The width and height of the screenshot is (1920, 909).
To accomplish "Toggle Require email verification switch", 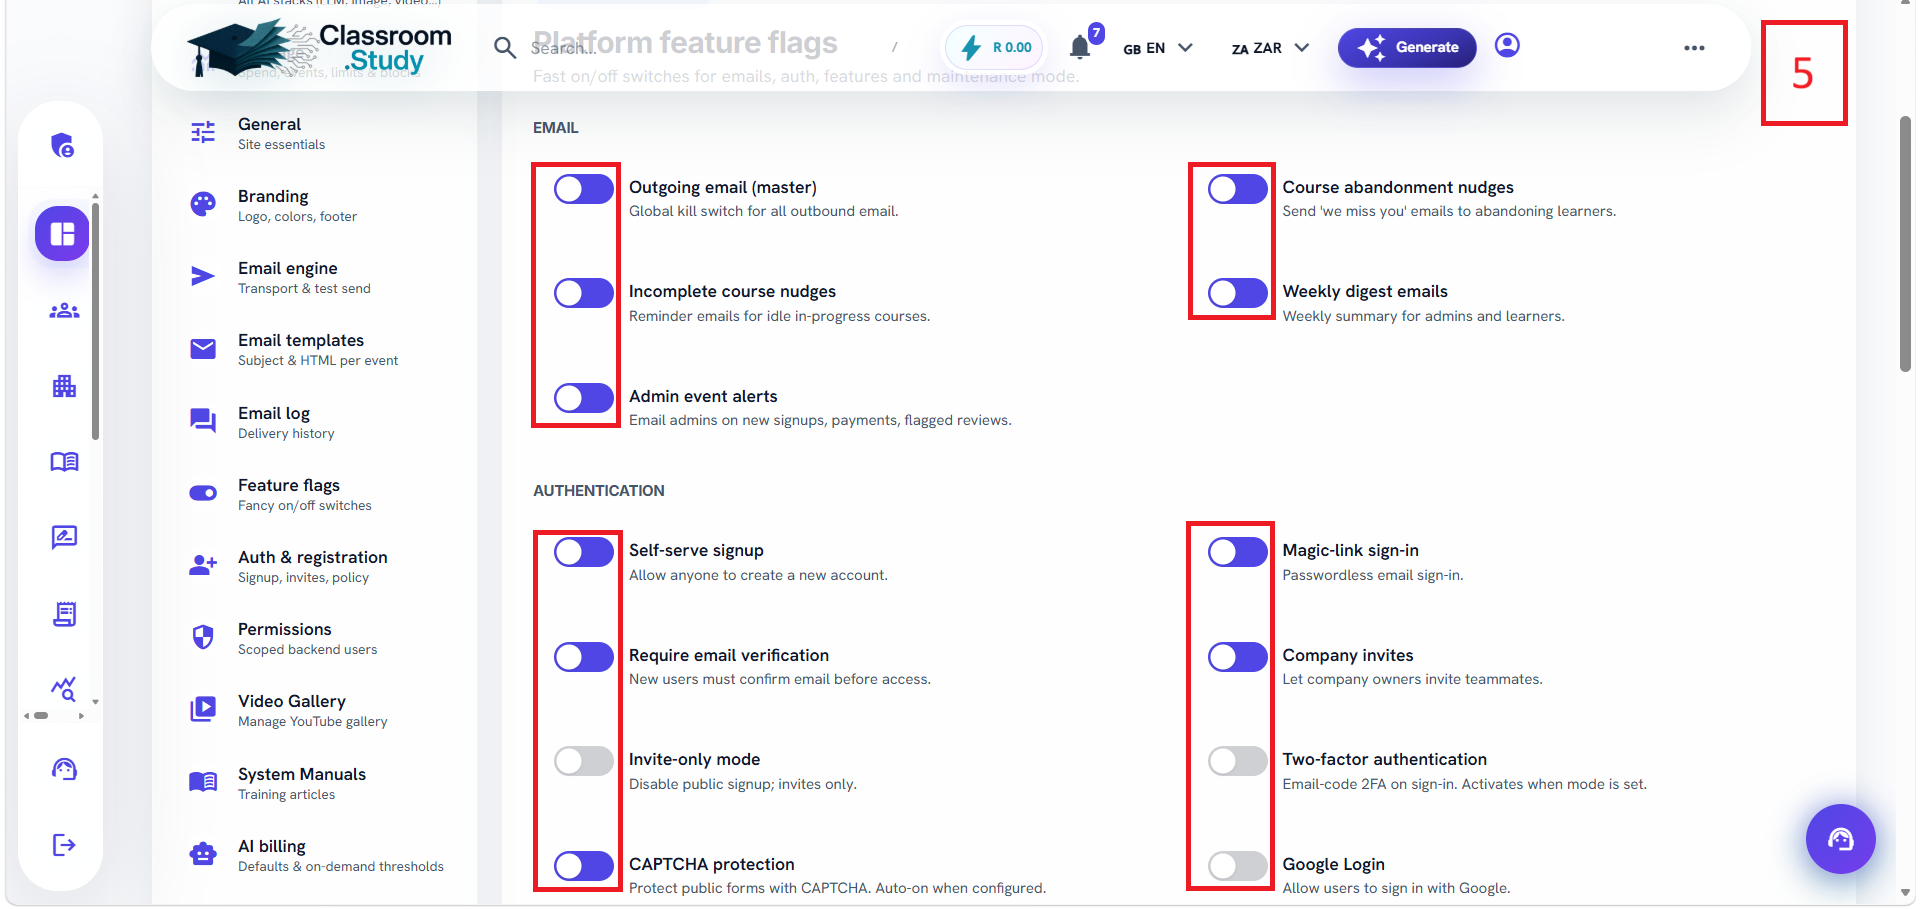I will (x=584, y=657).
